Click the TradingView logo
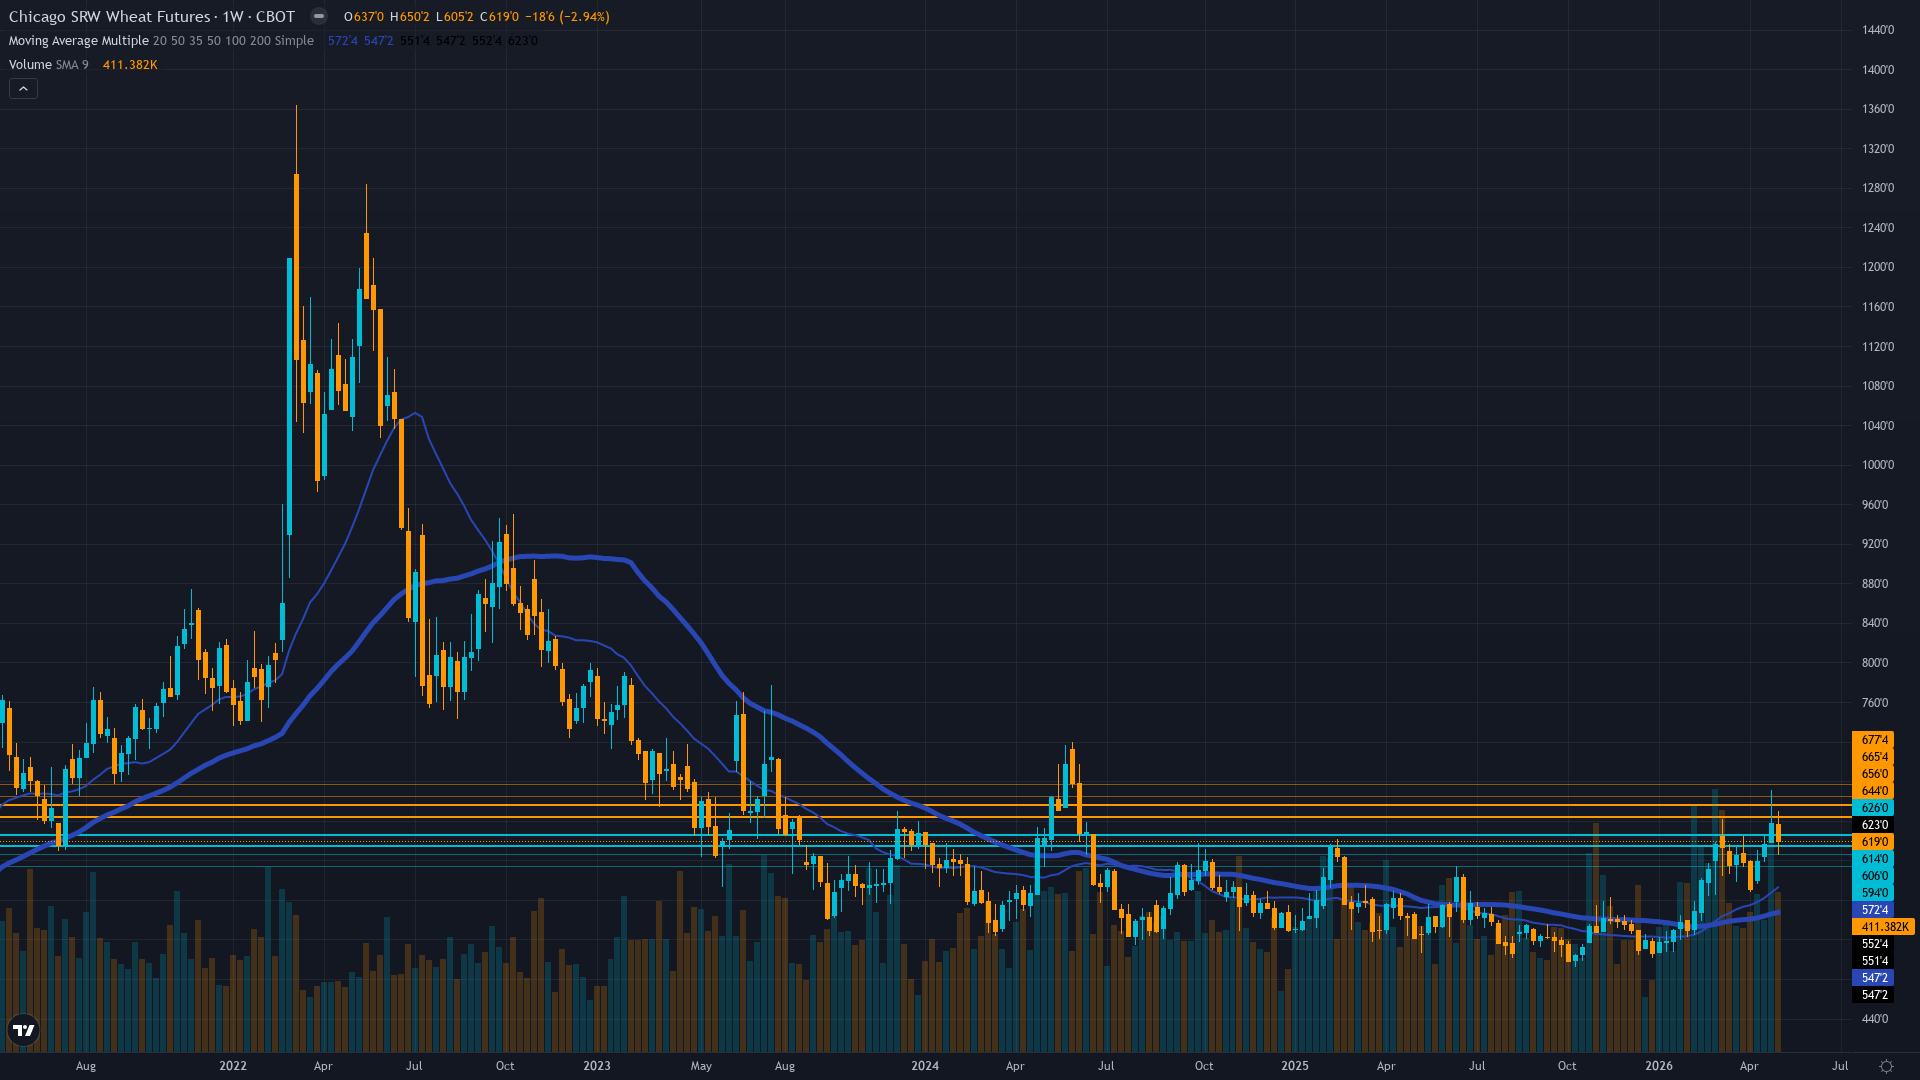Viewport: 1920px width, 1080px height. click(x=23, y=1030)
